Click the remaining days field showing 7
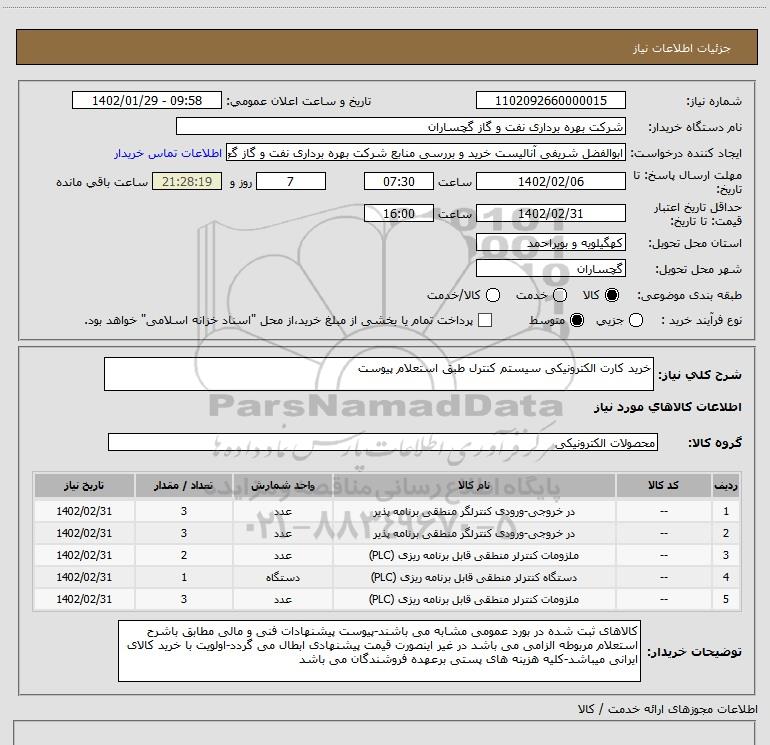 tap(291, 182)
